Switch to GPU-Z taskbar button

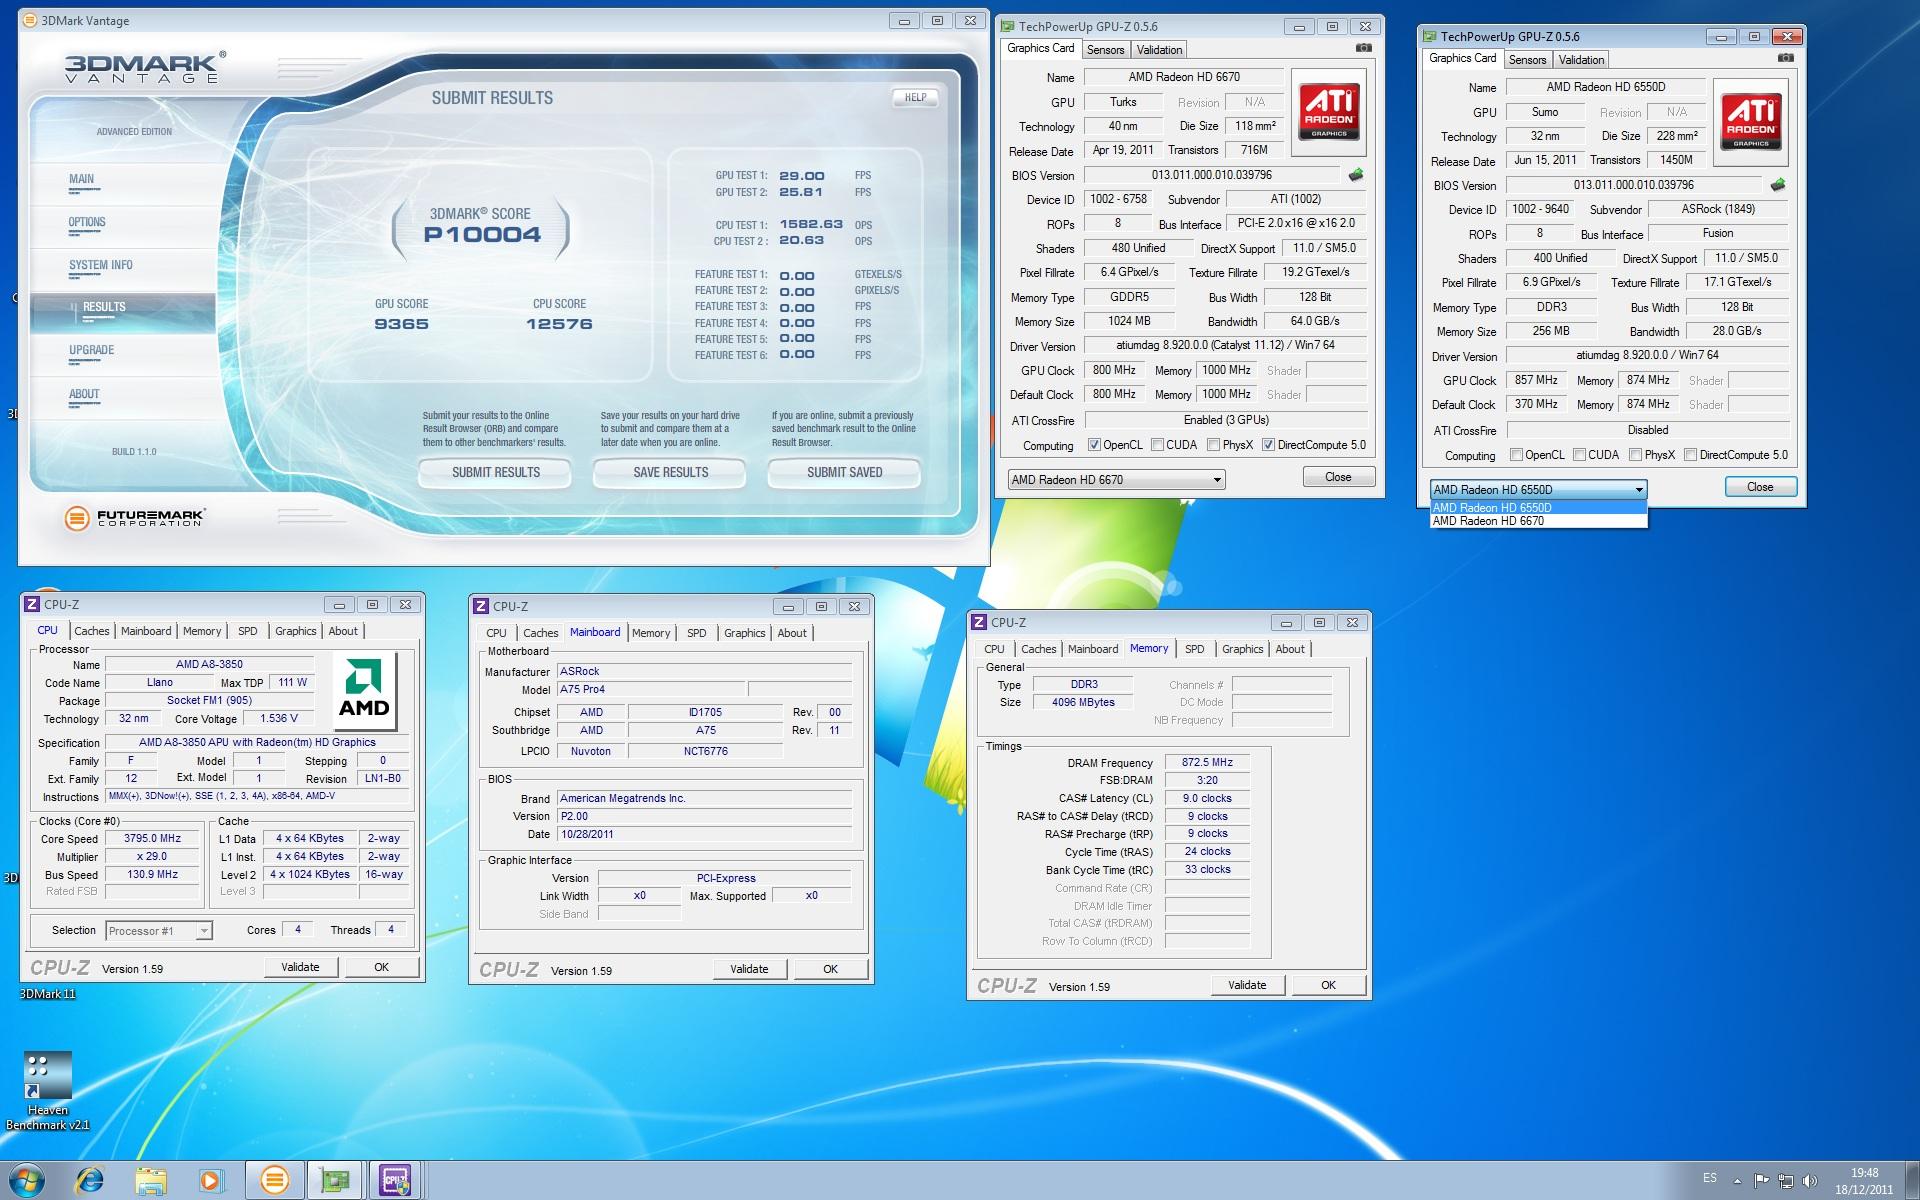pyautogui.click(x=335, y=1181)
